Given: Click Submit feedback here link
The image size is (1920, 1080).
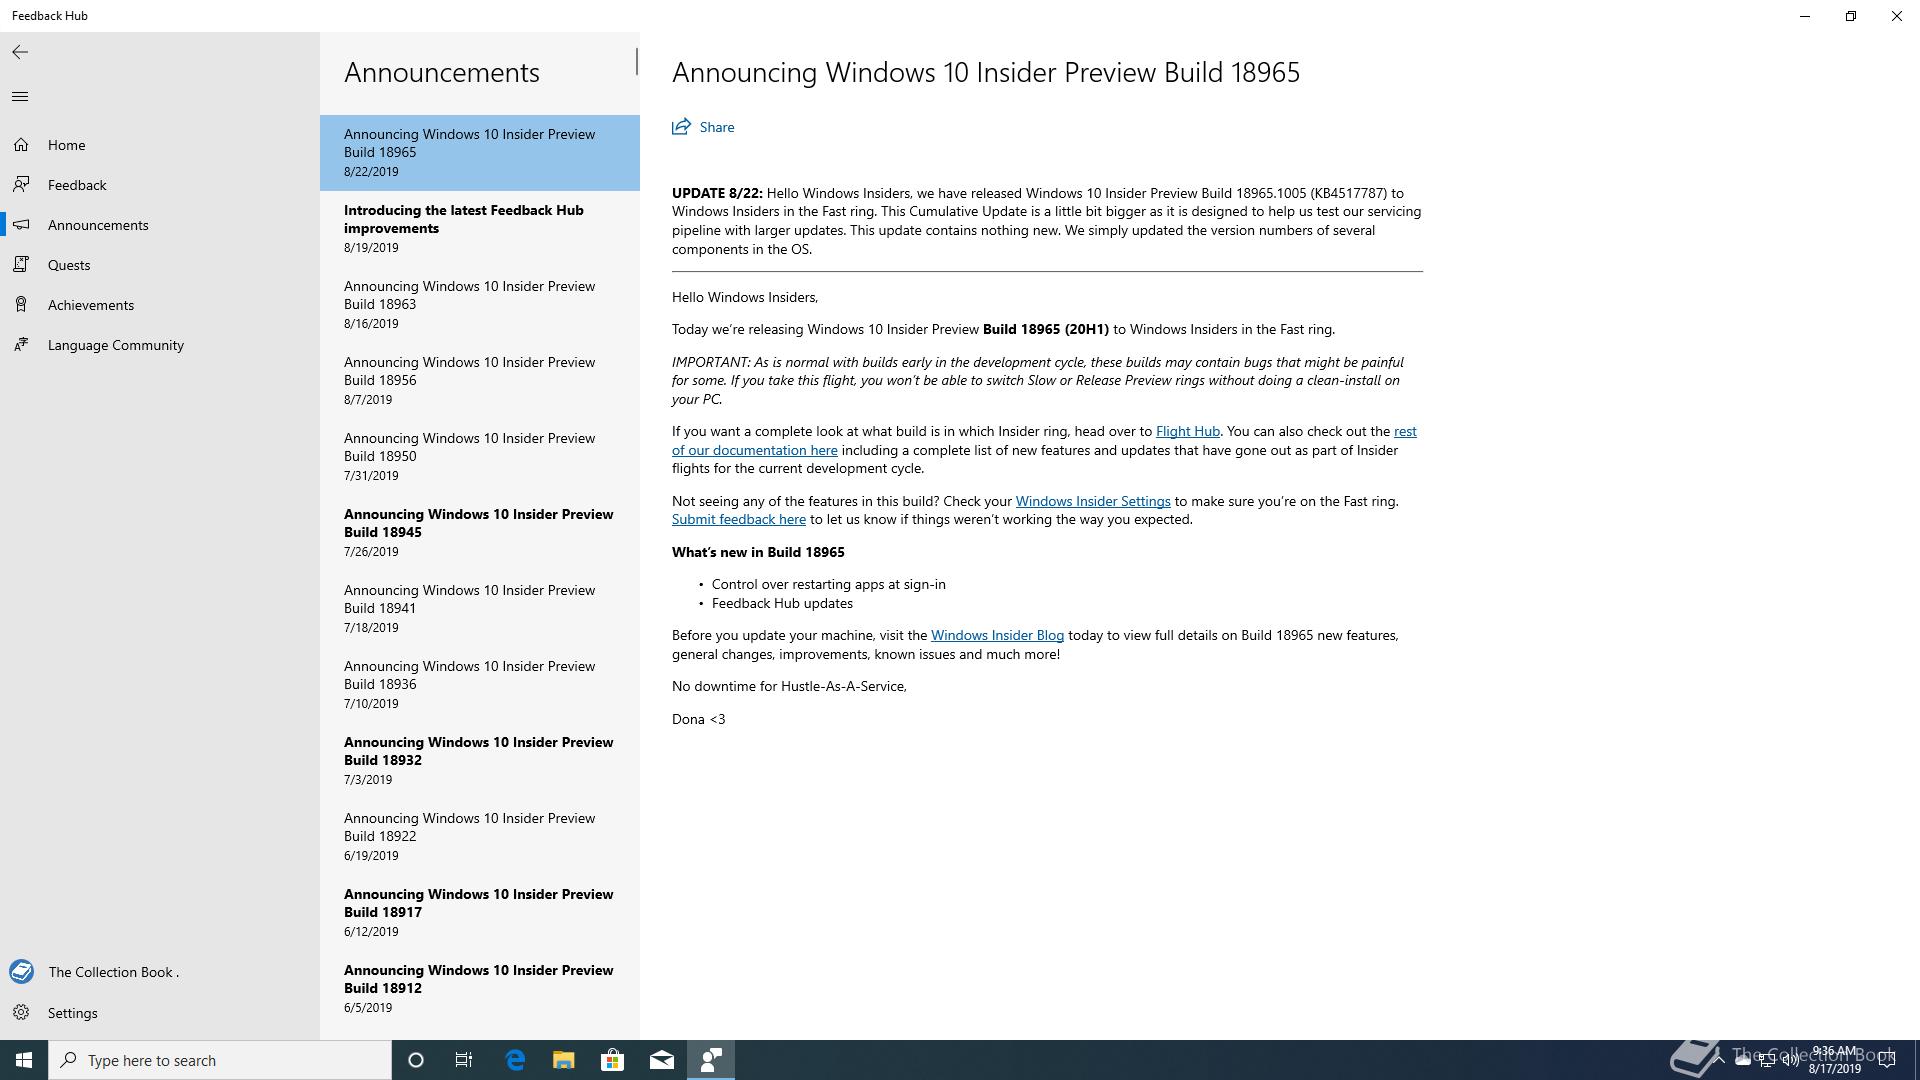Looking at the screenshot, I should (x=738, y=519).
